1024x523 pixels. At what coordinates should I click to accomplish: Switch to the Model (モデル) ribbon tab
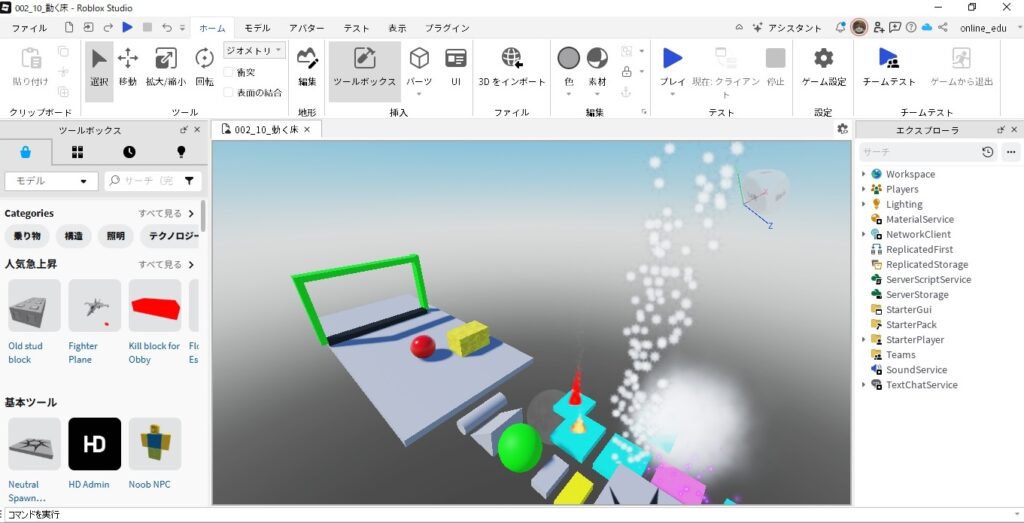click(257, 28)
